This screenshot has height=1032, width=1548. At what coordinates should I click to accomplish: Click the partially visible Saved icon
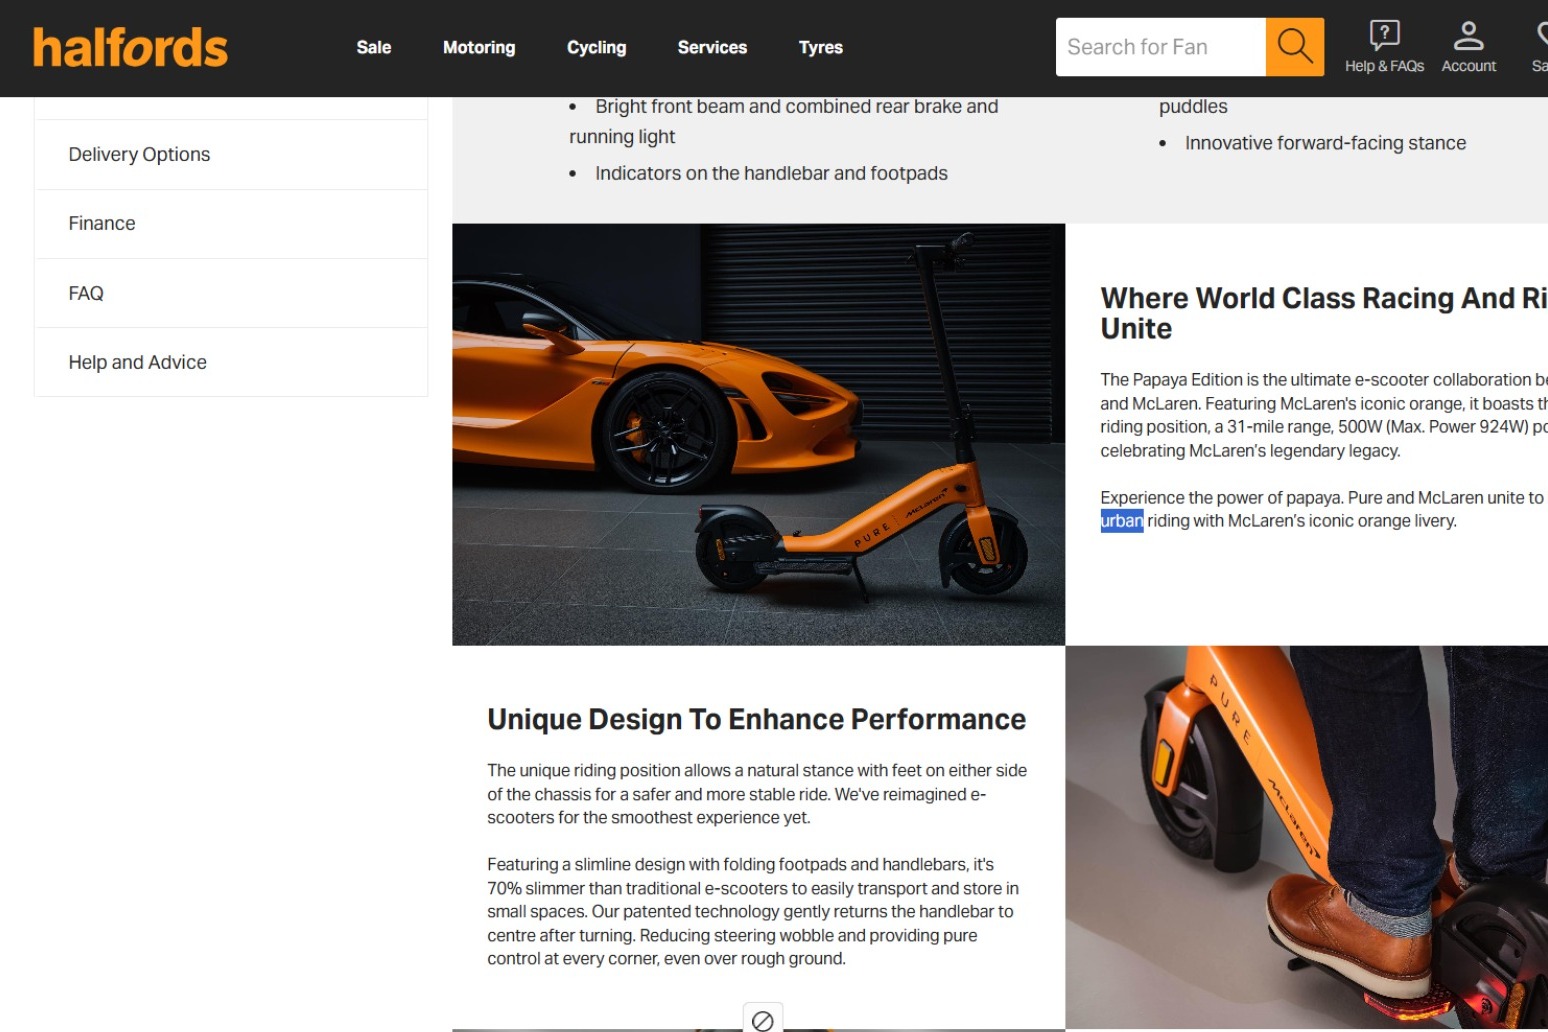pos(1540,47)
